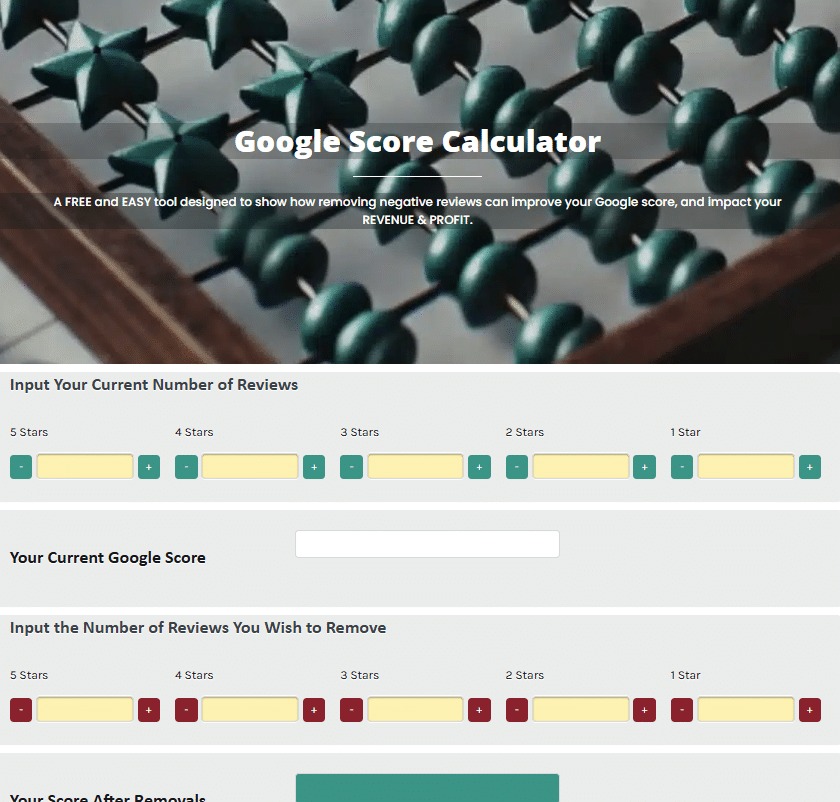Click the 5 Stars current reviews input box
This screenshot has height=802, width=840.
point(85,466)
